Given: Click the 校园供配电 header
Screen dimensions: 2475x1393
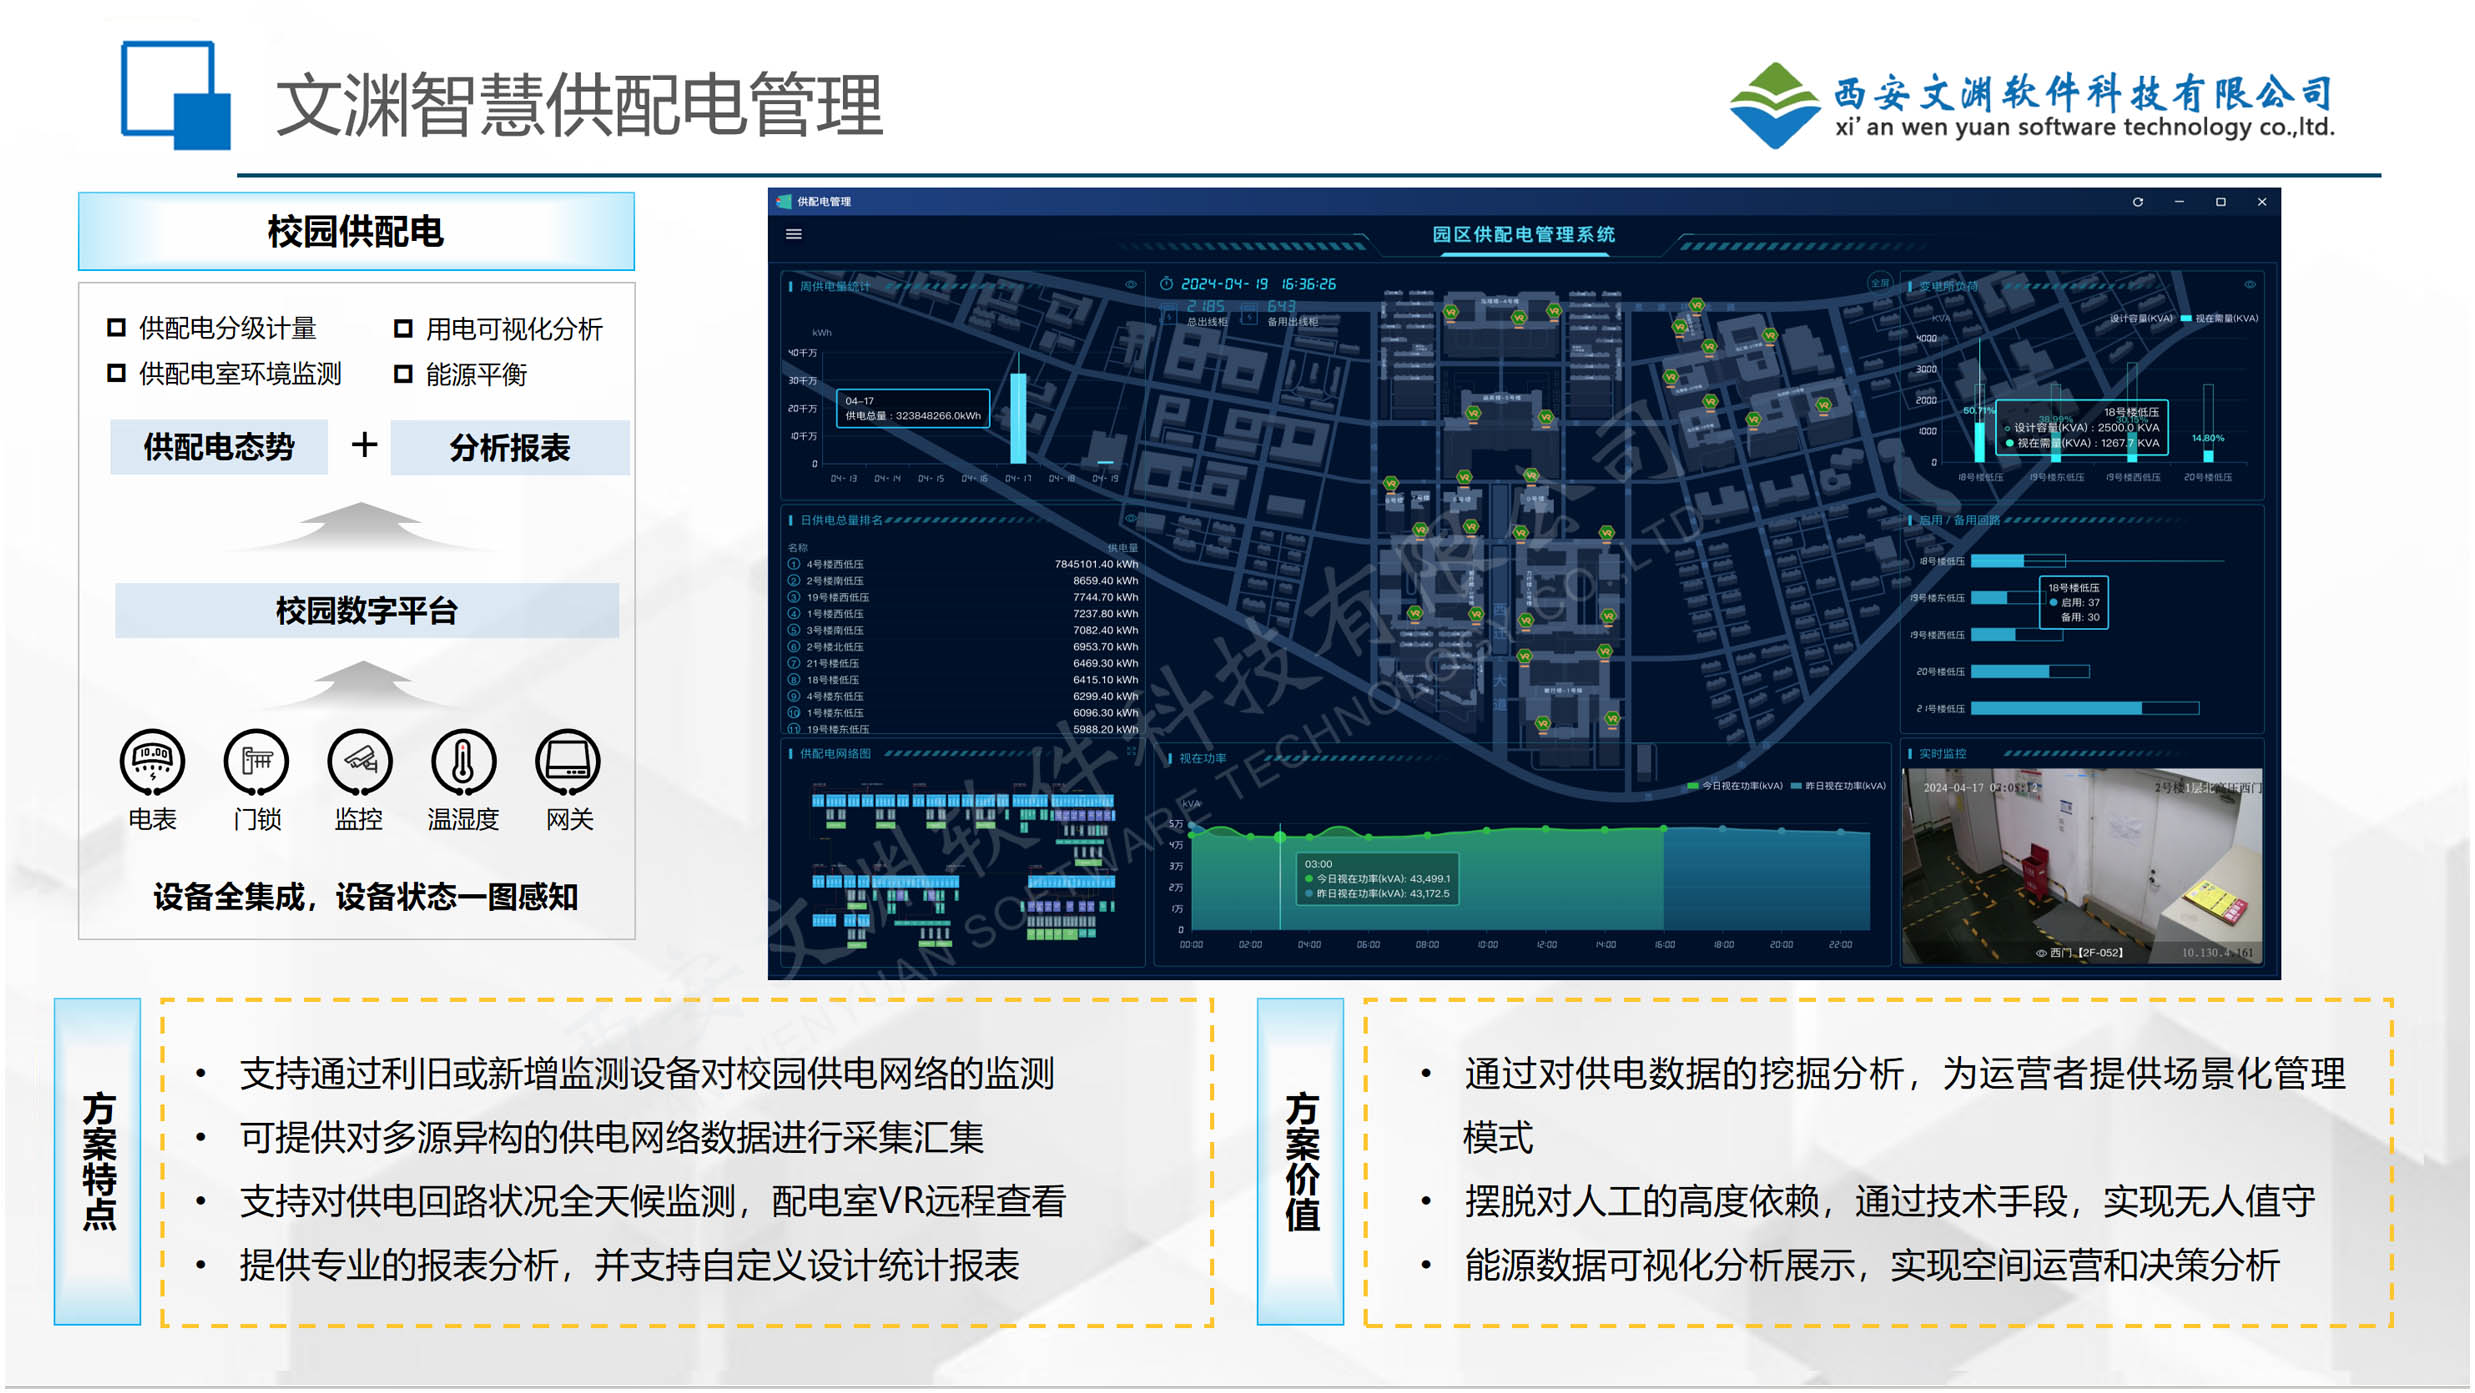Looking at the screenshot, I should pyautogui.click(x=356, y=231).
